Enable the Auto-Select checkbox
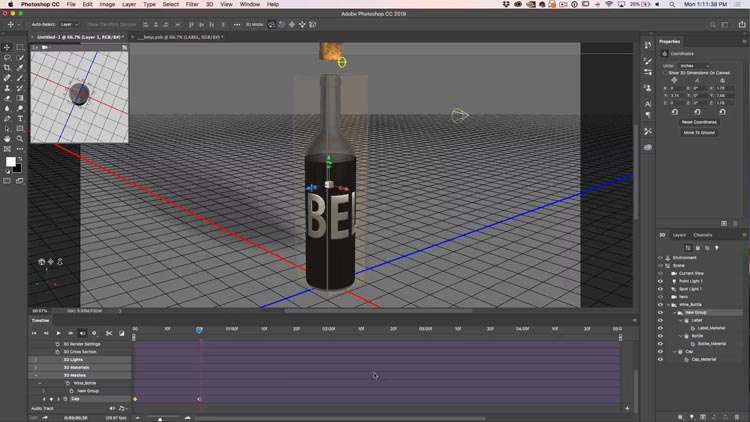 pos(28,24)
